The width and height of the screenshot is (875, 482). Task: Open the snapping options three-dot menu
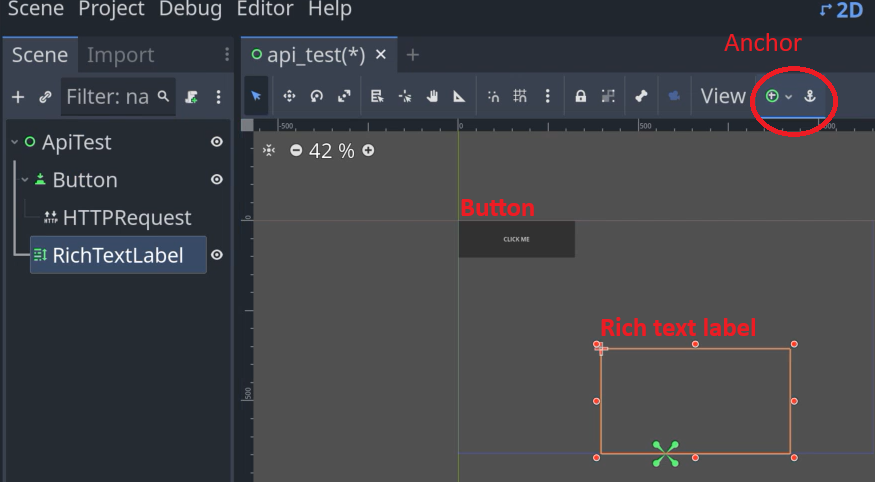[547, 96]
